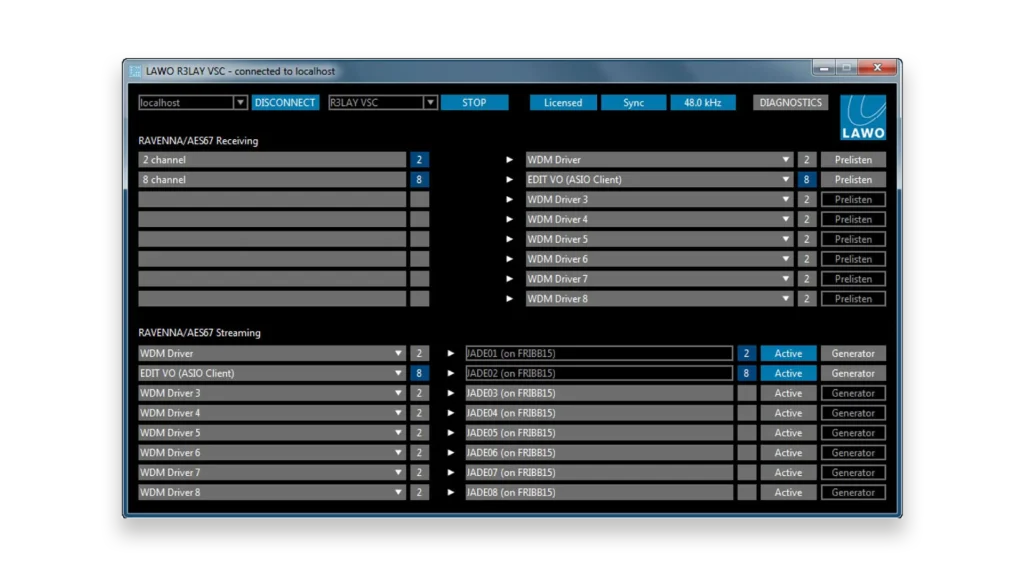1024x576 pixels.
Task: Click channel count 8 beside 8 channel stream
Action: point(419,180)
